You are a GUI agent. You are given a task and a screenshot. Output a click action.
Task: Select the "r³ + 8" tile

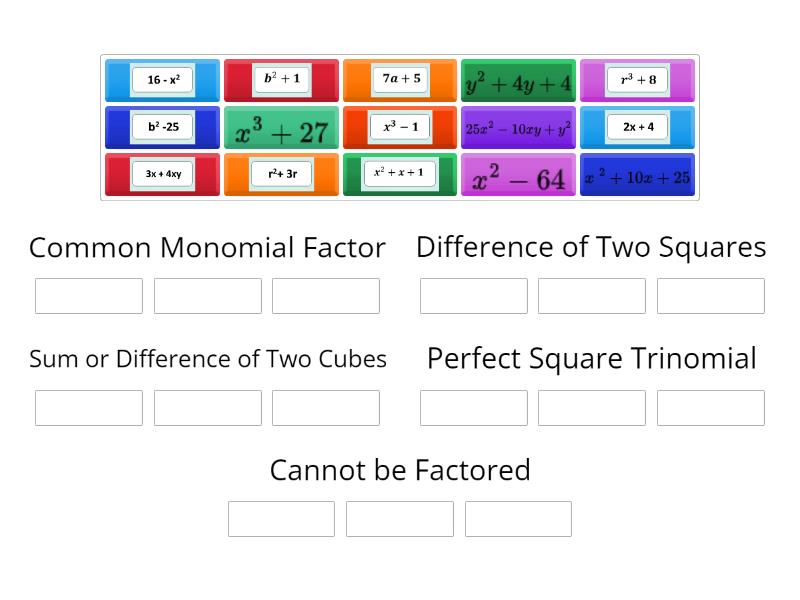(x=637, y=80)
